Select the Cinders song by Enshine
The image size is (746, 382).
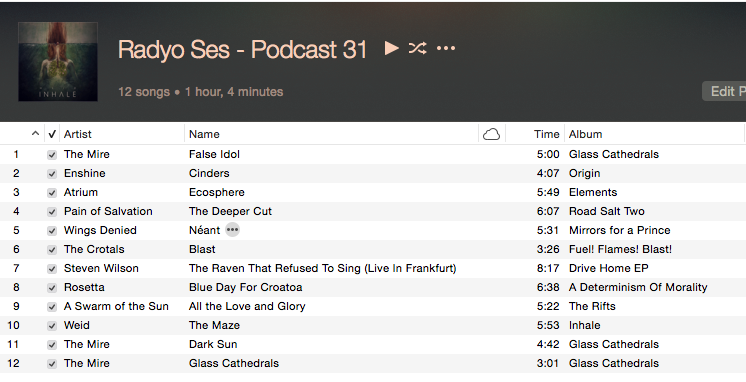click(x=373, y=173)
